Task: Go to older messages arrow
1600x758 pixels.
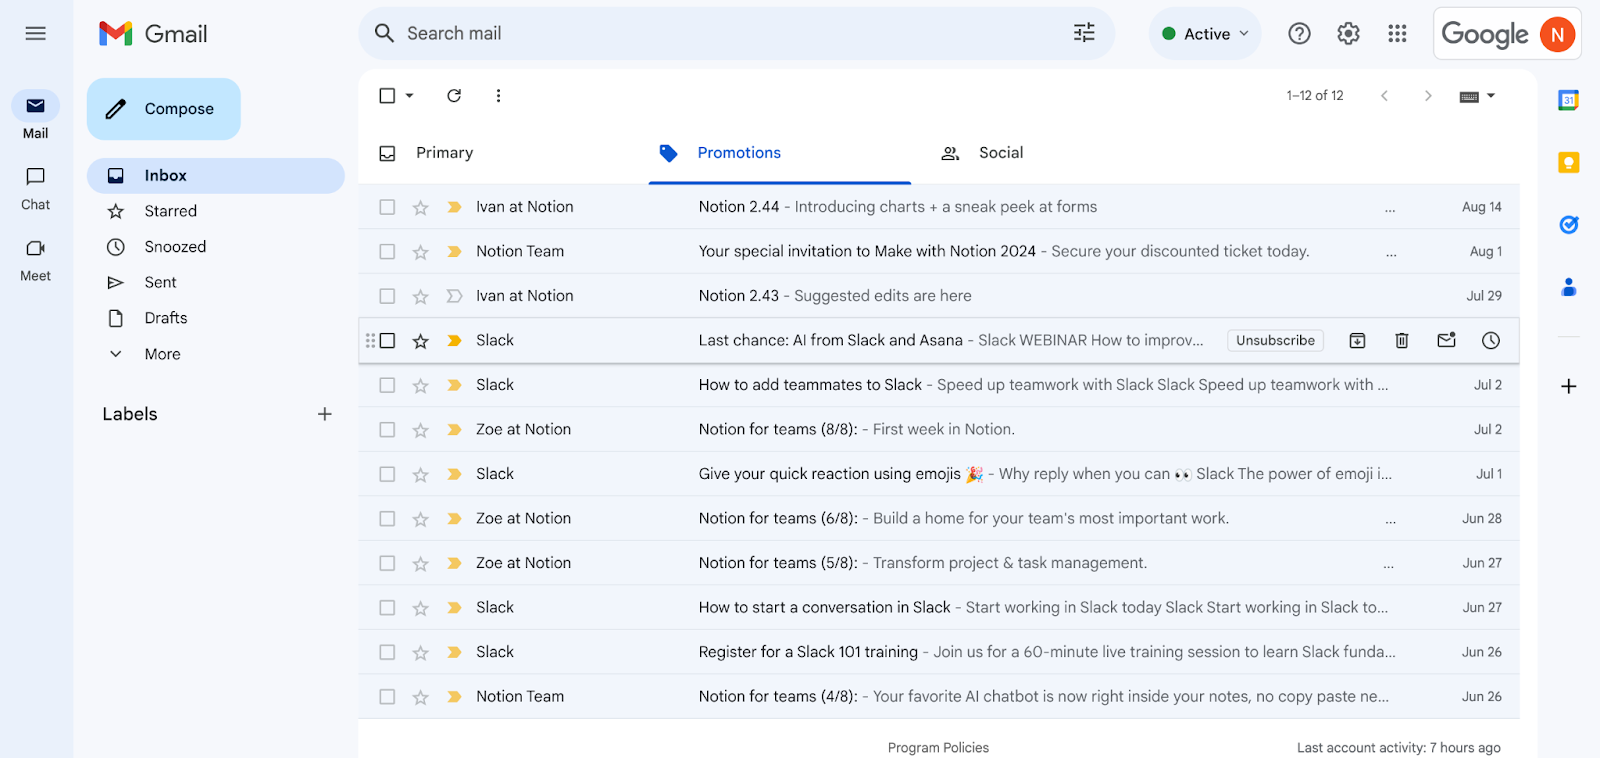Action: point(1428,95)
